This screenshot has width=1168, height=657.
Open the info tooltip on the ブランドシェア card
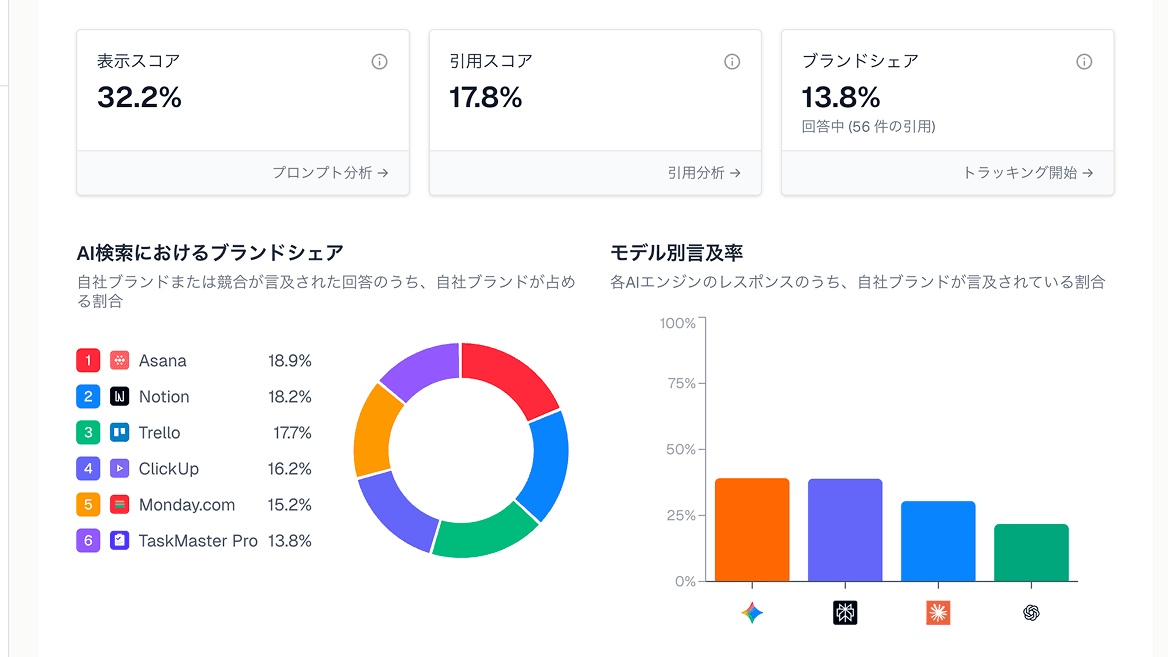1084,61
